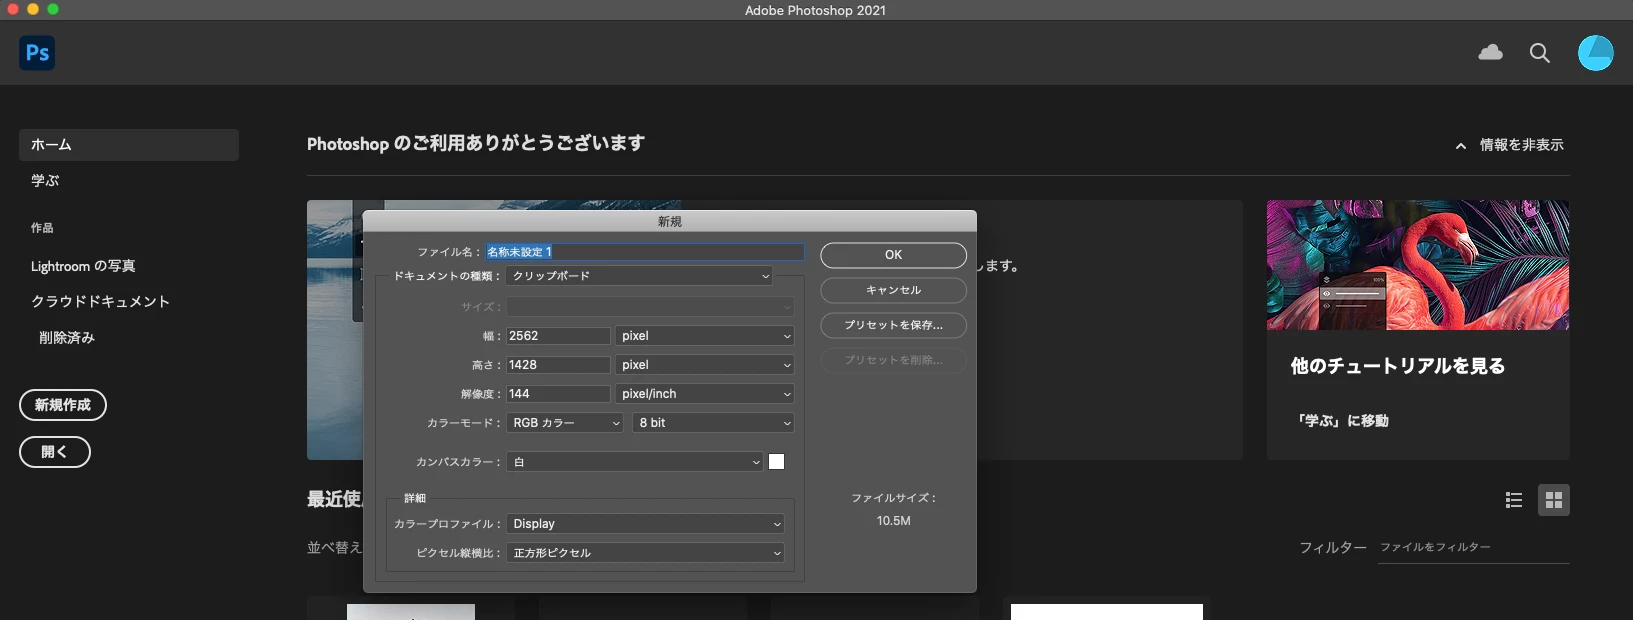Click the 解像度 value field 144
This screenshot has width=1633, height=620.
(558, 394)
